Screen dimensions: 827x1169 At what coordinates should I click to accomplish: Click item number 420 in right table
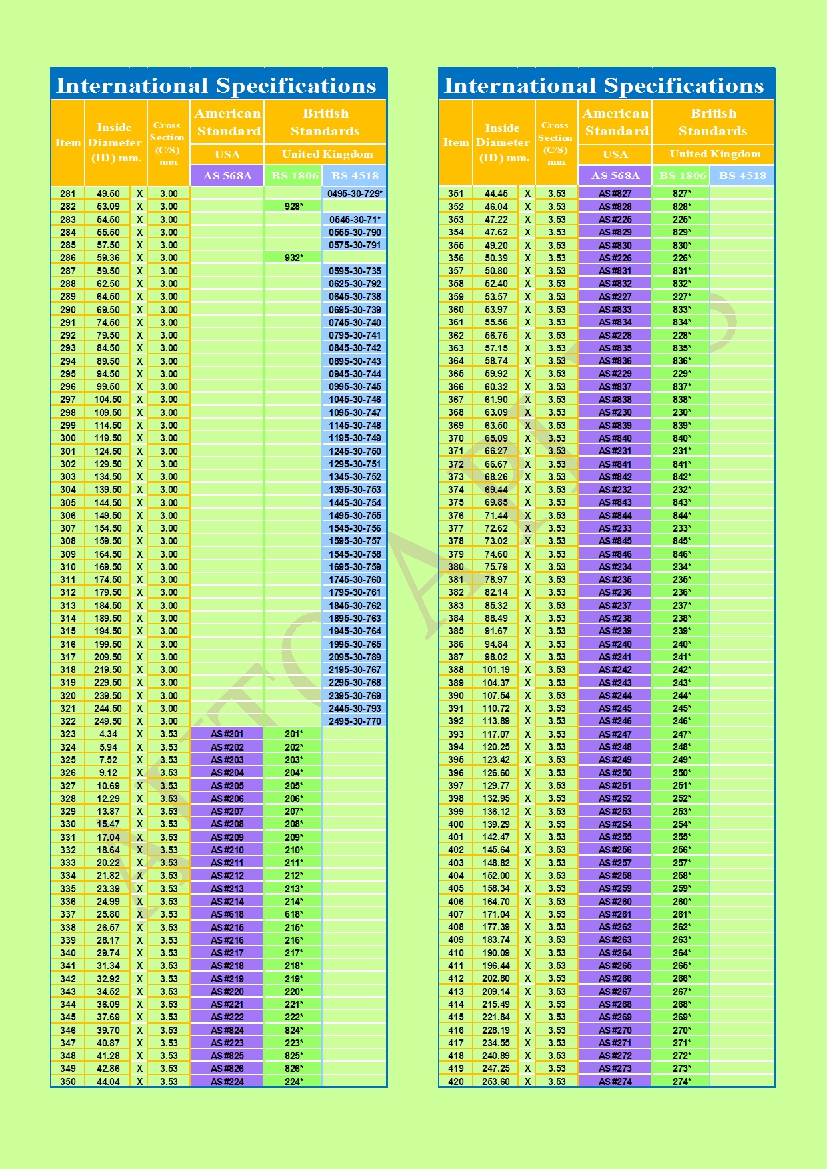456,1082
